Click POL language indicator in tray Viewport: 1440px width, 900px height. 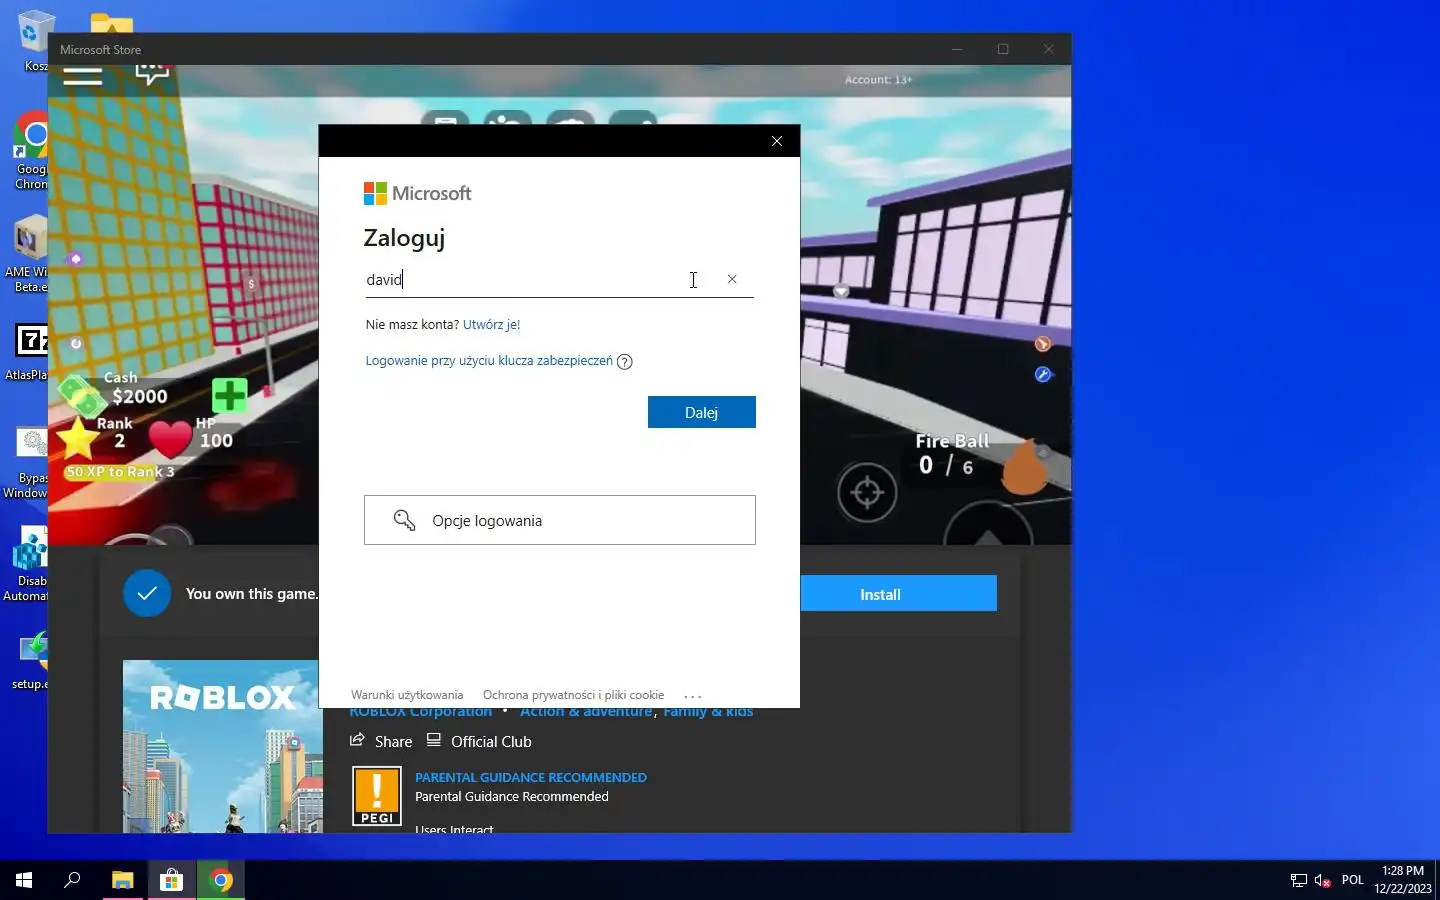[1353, 880]
